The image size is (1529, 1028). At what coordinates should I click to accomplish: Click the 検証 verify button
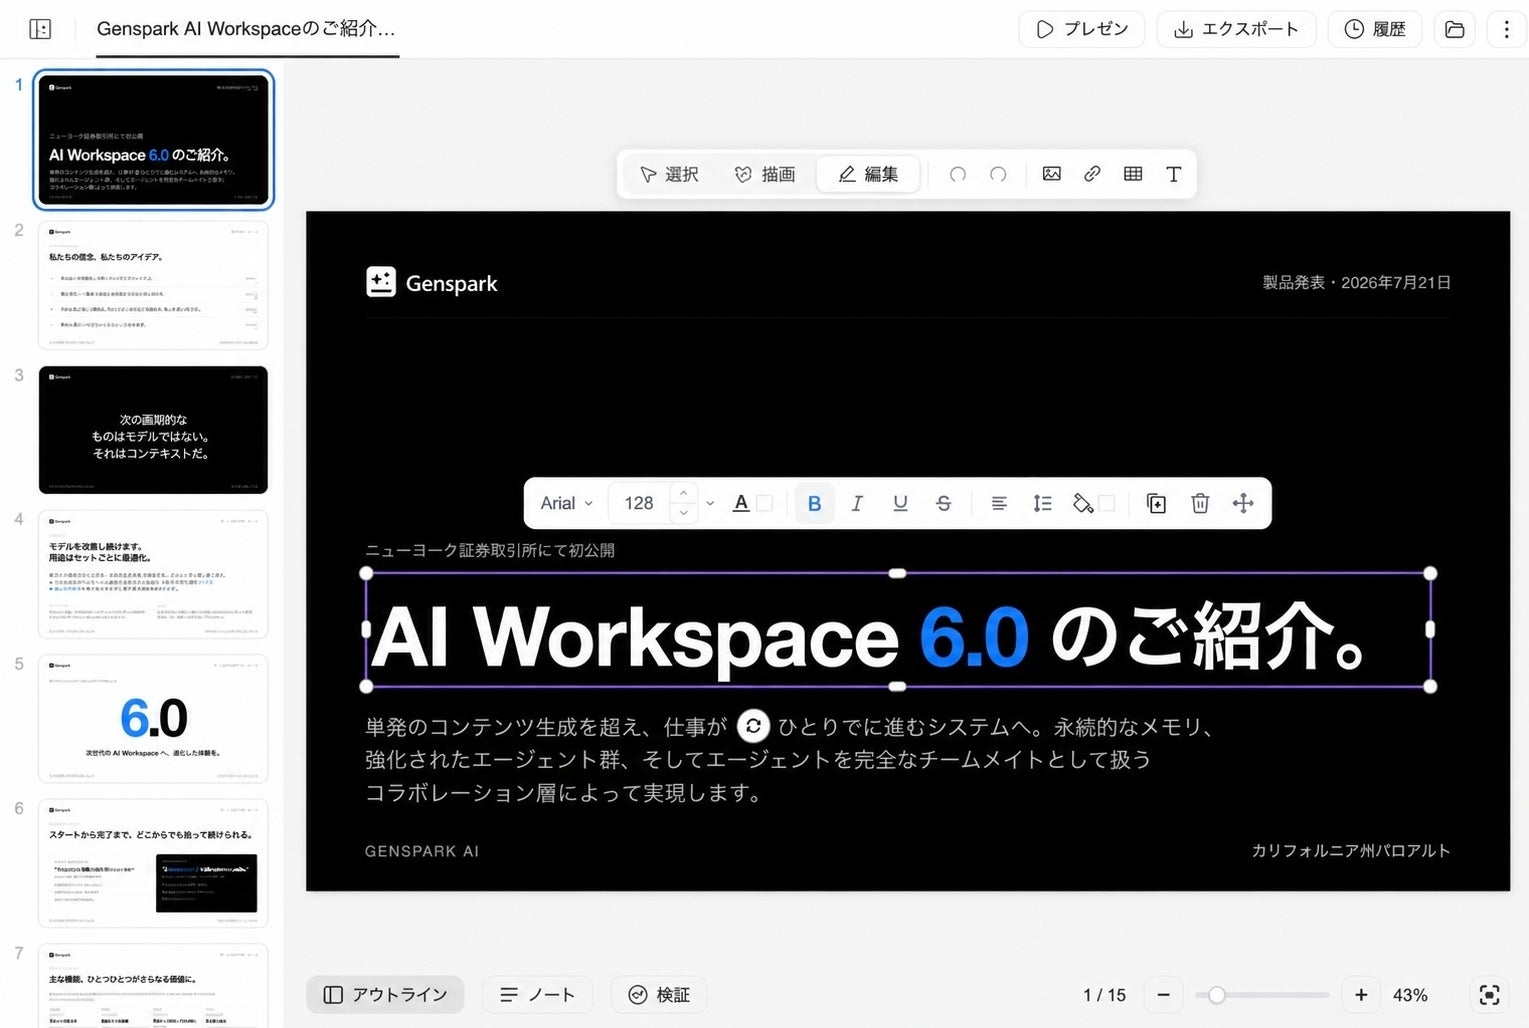(659, 995)
